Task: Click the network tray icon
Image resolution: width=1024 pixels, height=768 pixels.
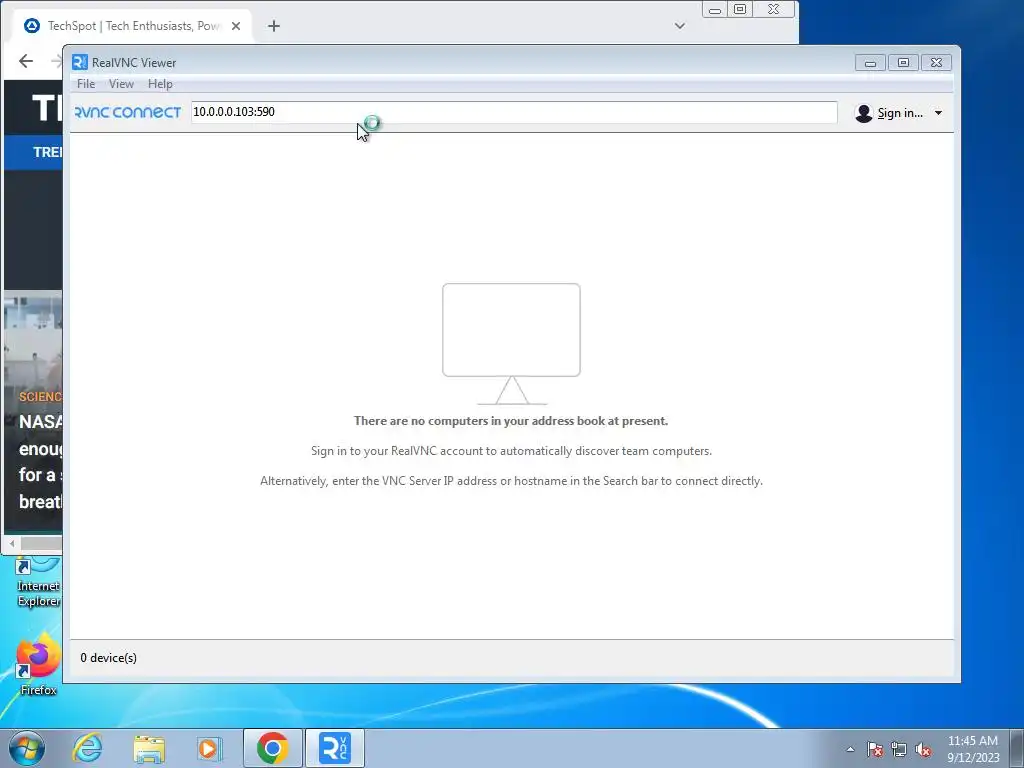Action: [899, 749]
